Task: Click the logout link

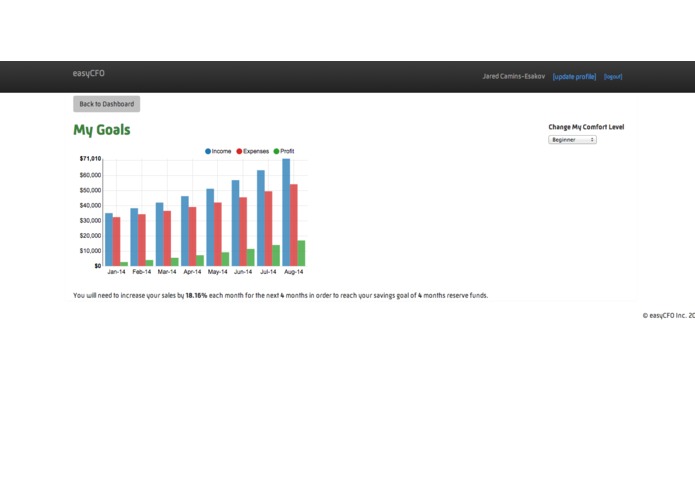Action: pos(613,77)
